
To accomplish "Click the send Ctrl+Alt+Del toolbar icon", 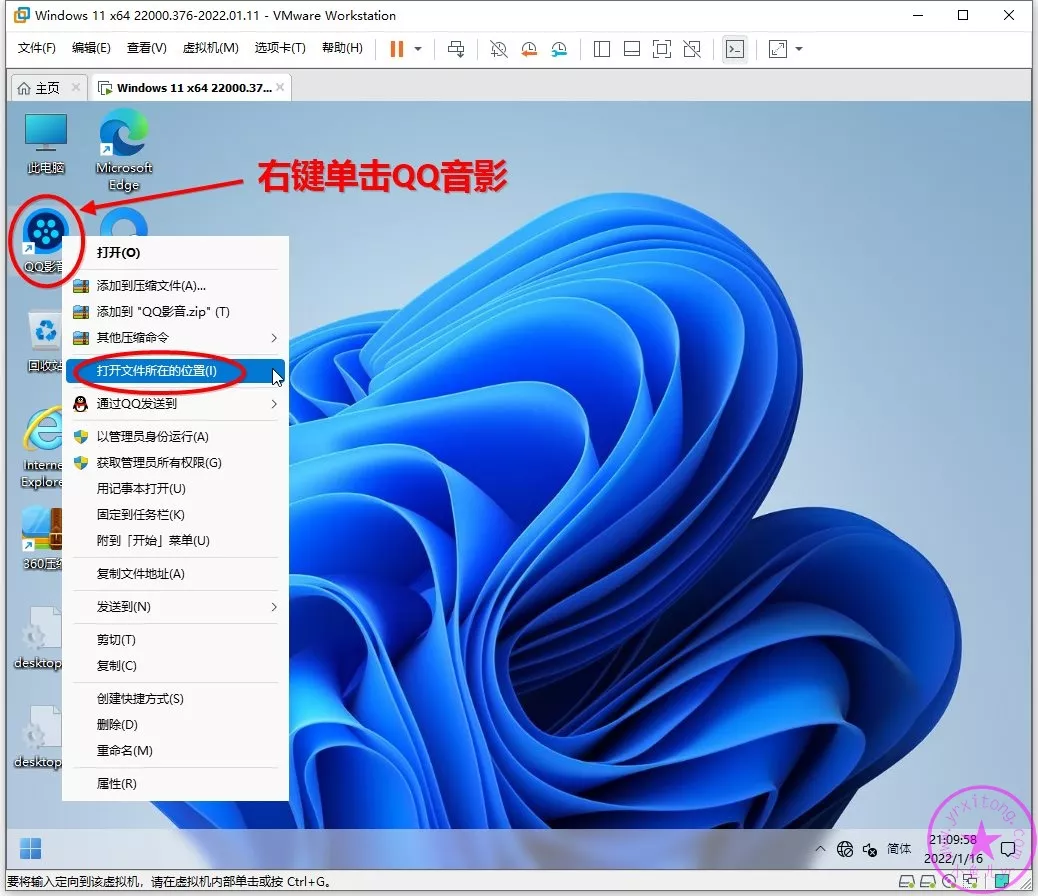I will (456, 48).
